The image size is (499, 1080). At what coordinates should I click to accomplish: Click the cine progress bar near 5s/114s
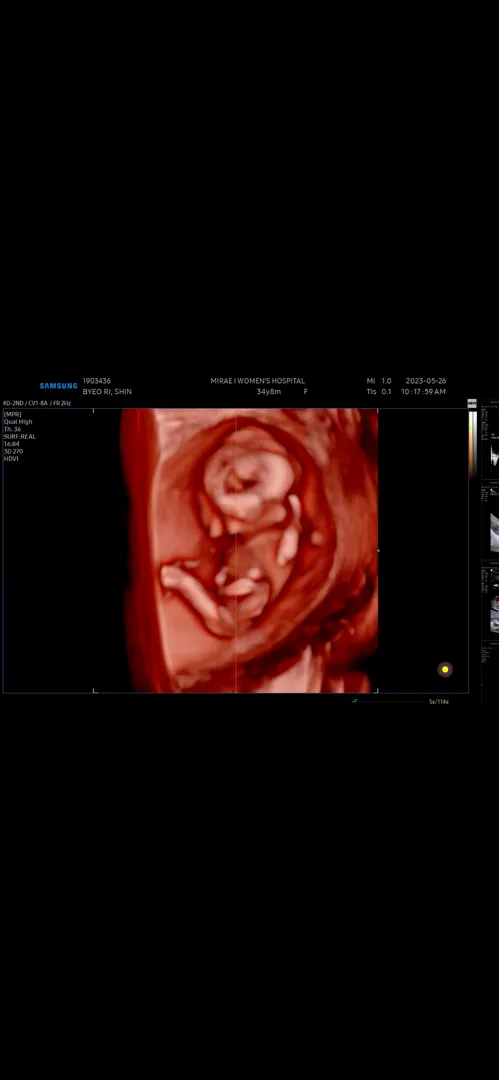tap(389, 701)
